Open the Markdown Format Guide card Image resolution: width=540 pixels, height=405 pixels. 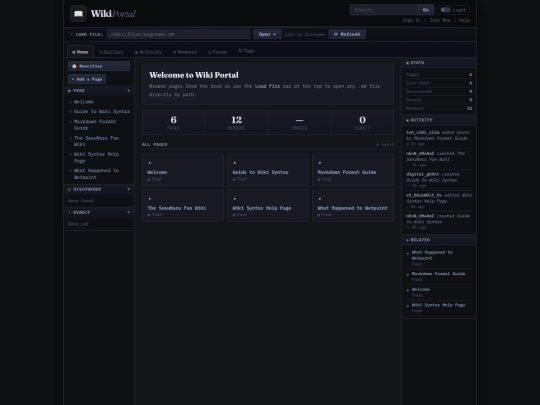tap(353, 170)
